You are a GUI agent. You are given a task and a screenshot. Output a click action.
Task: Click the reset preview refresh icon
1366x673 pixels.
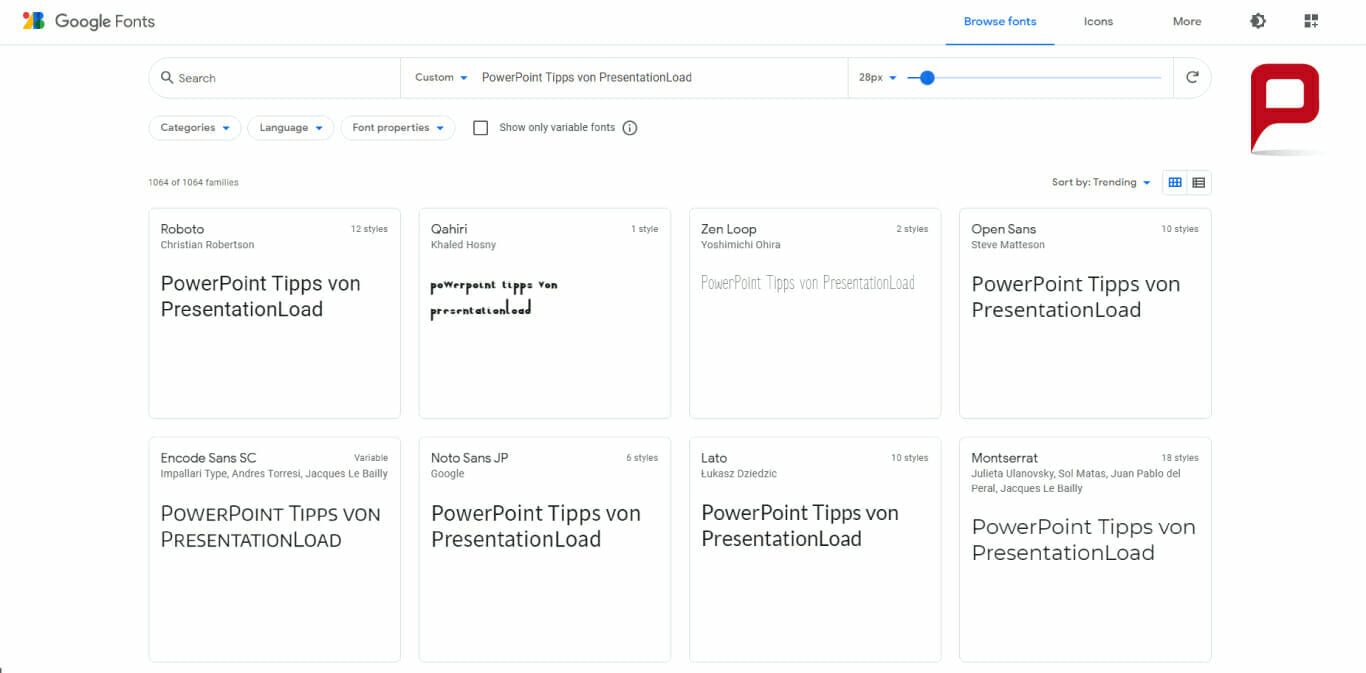[1192, 77]
